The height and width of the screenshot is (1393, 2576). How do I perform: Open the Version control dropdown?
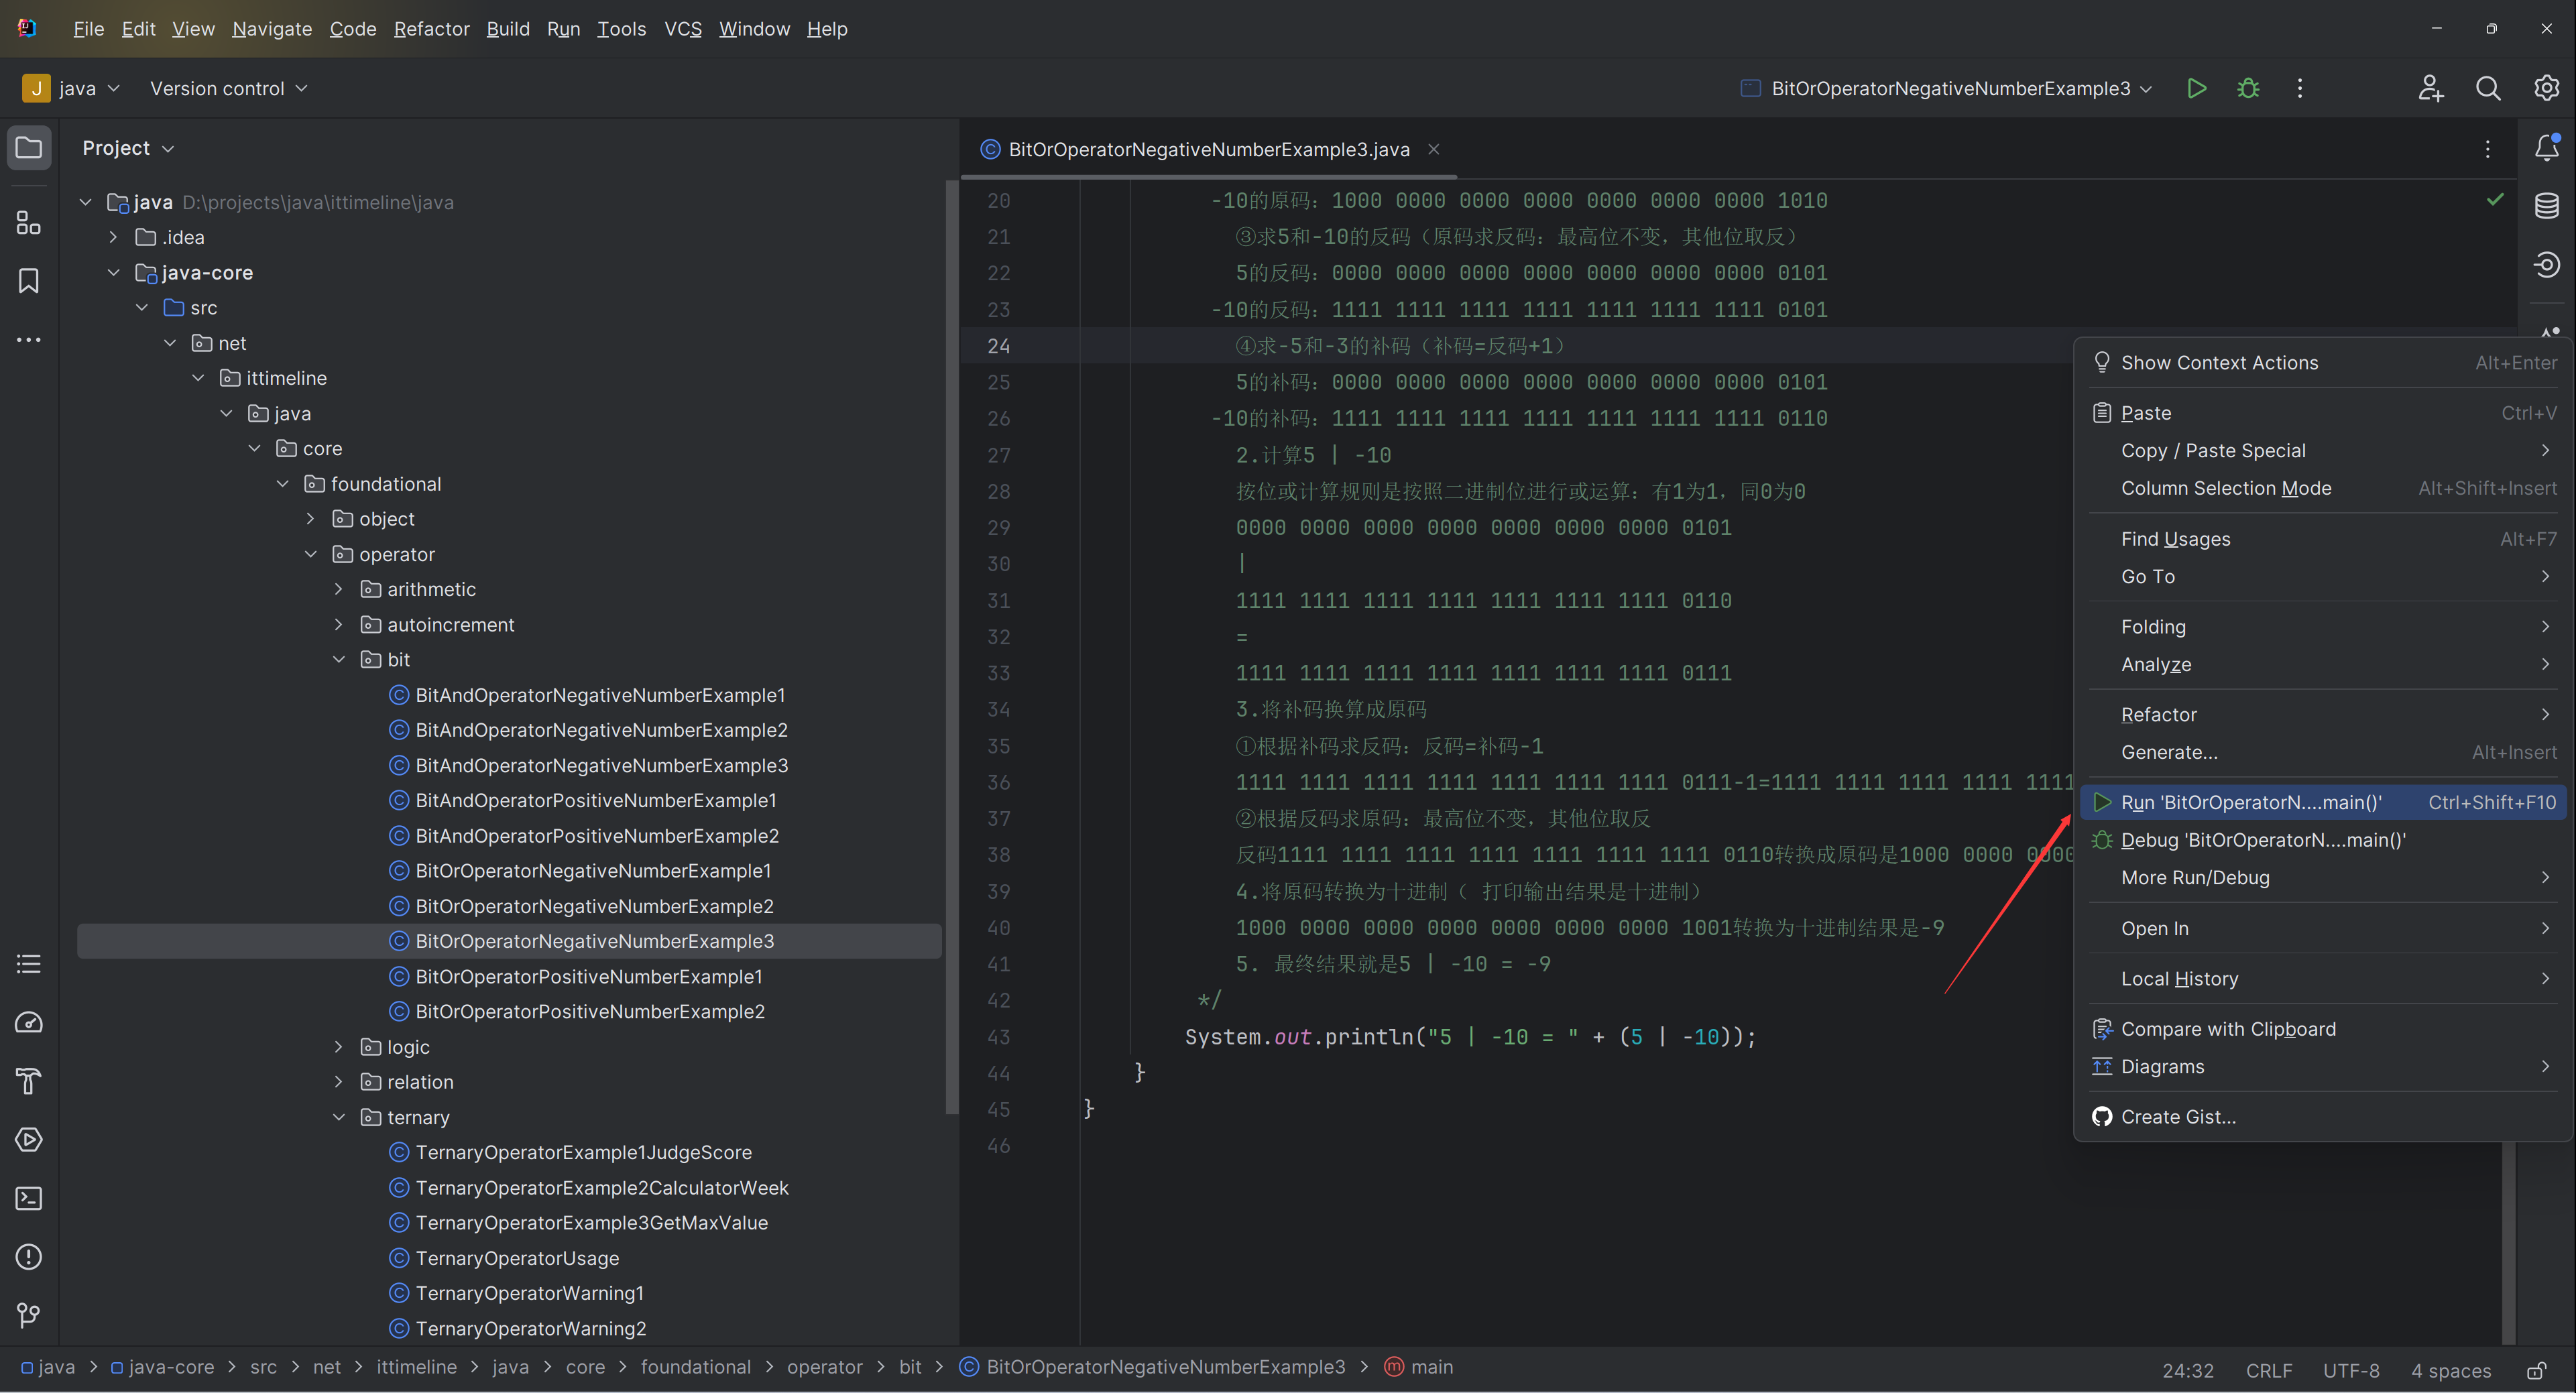point(228,88)
